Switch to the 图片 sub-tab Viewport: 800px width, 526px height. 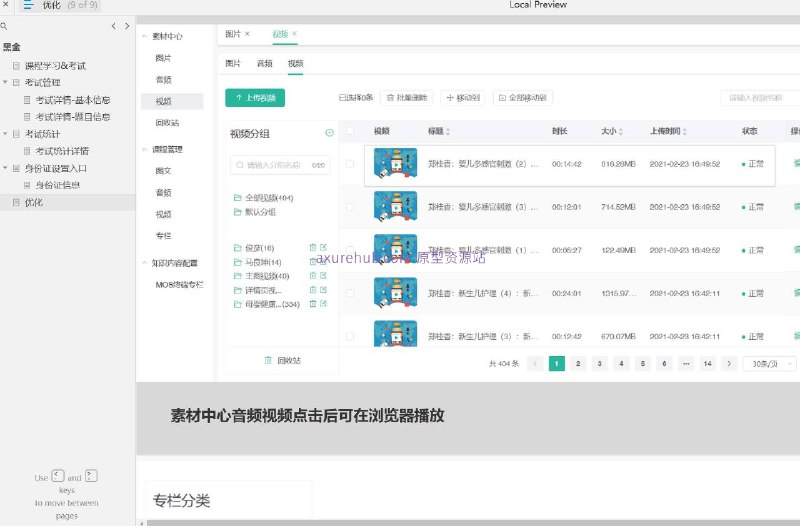coord(233,63)
